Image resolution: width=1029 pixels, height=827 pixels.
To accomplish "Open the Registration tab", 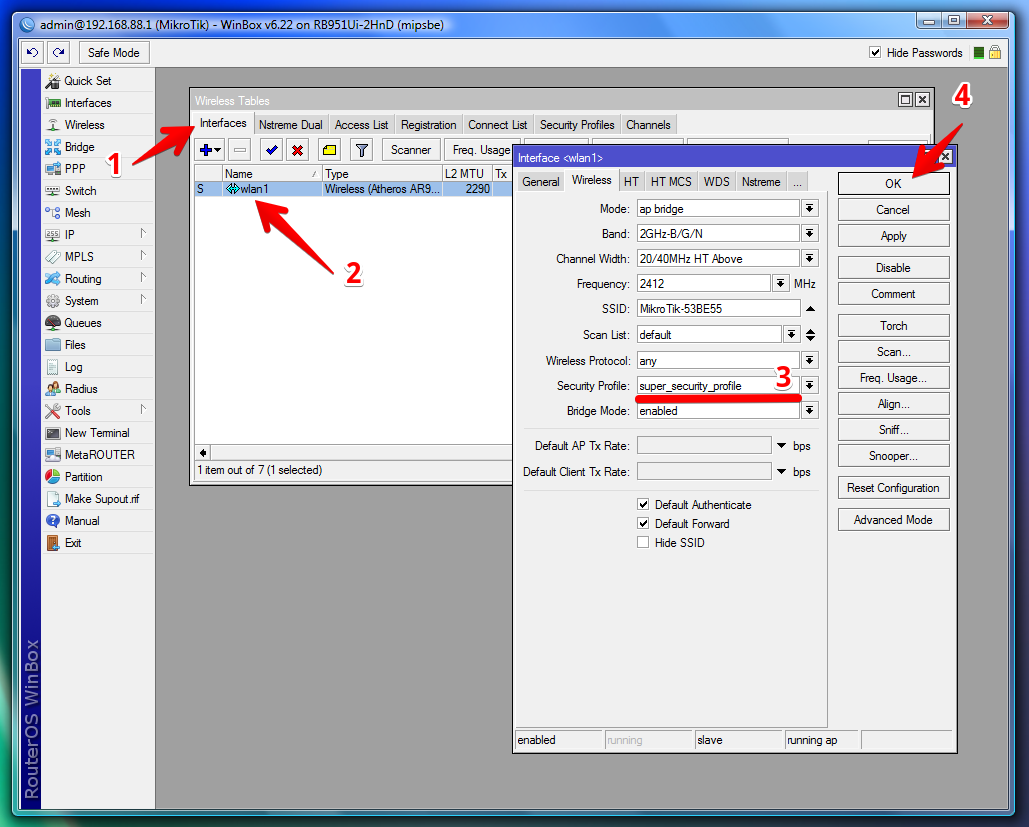I will (x=429, y=125).
